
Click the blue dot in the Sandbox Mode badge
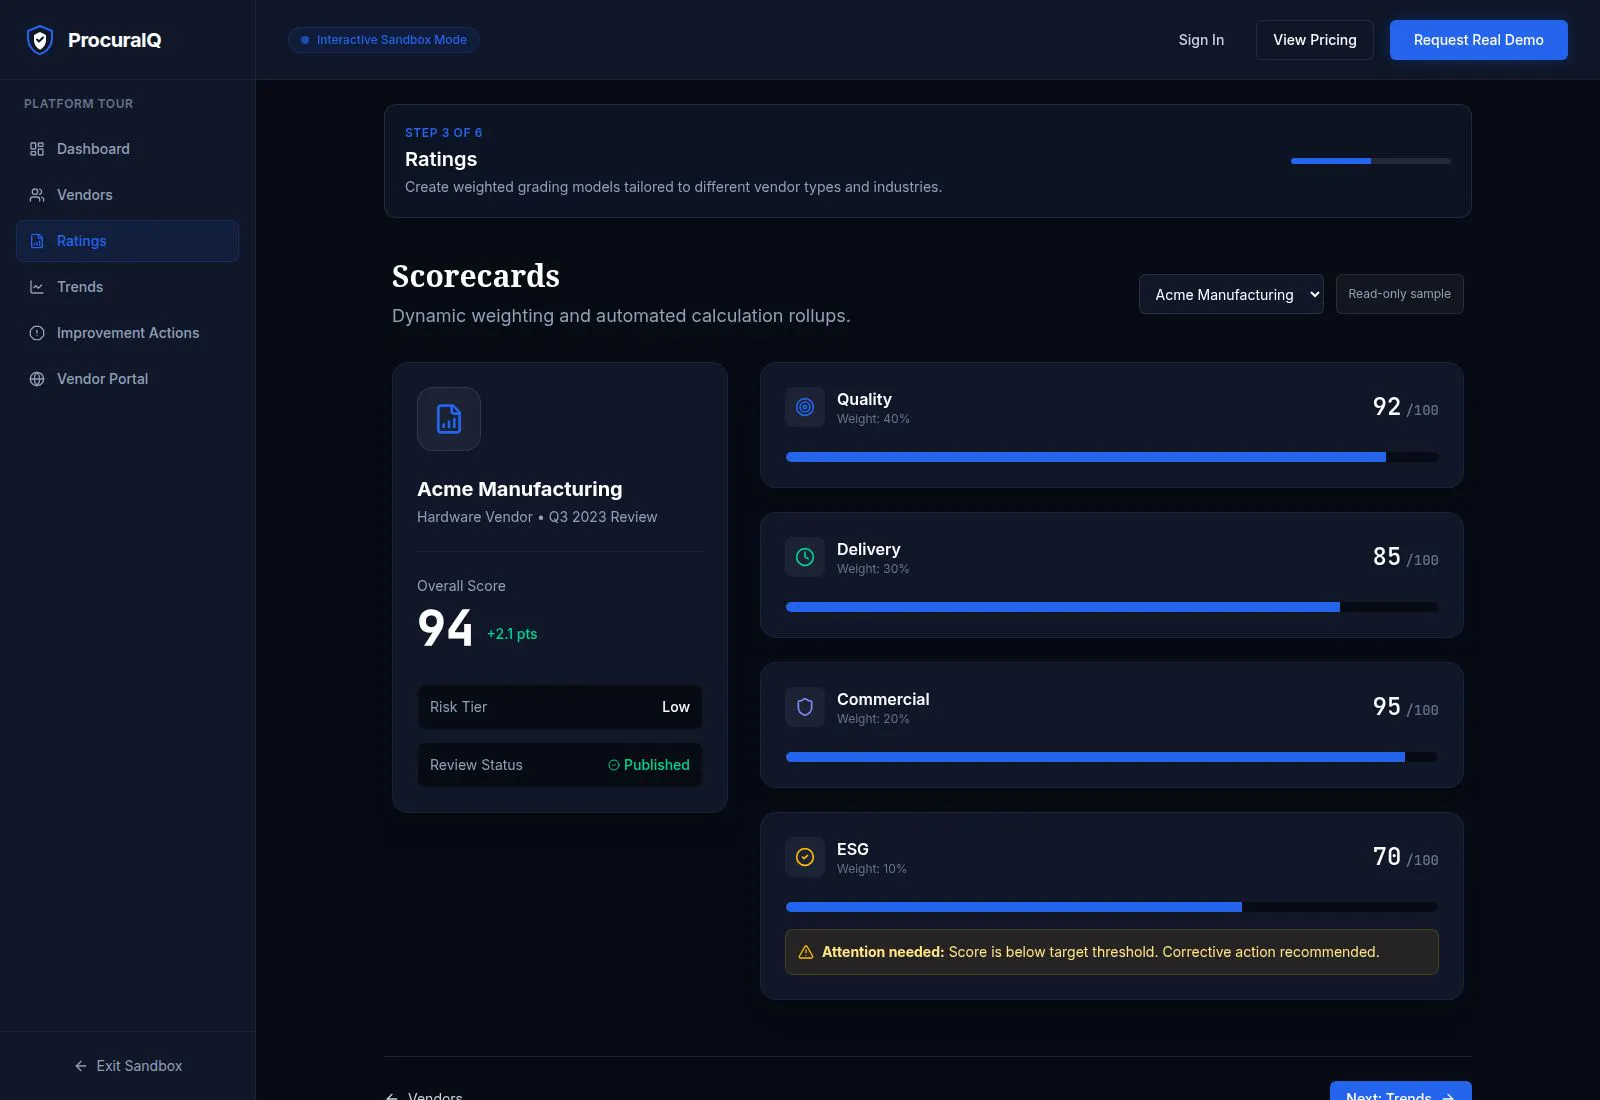point(305,40)
